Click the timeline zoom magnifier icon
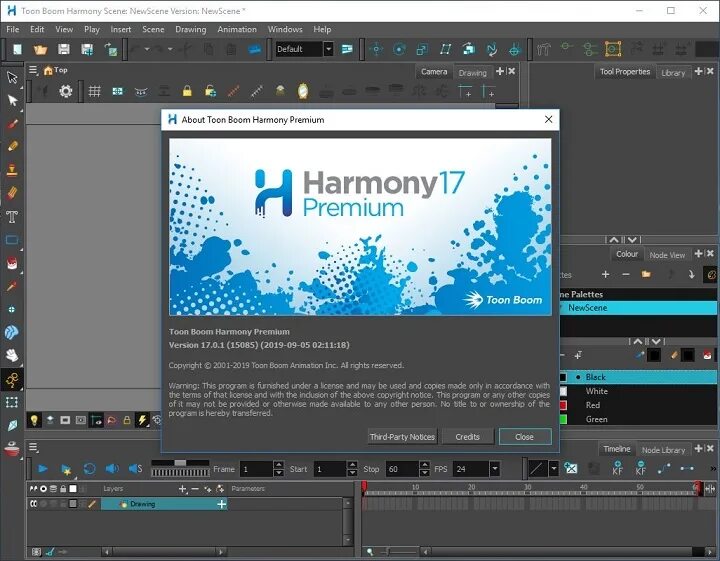Viewport: 720px width, 561px height. tap(370, 552)
